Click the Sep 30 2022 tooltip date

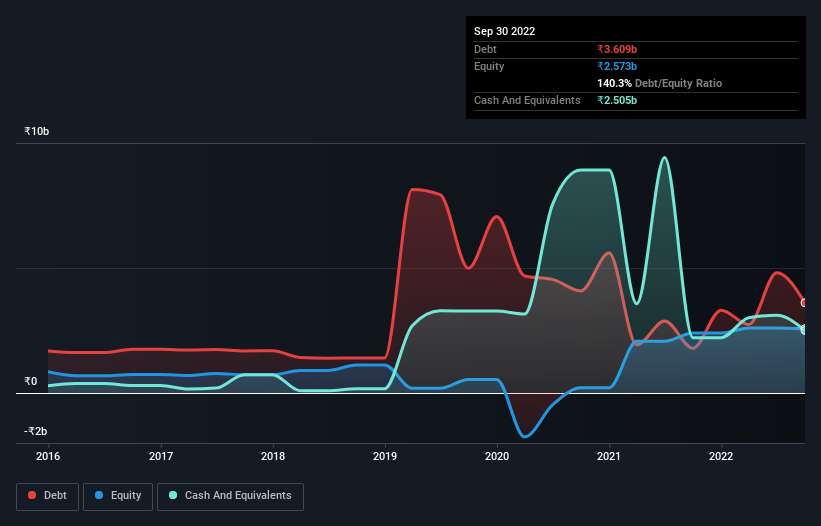point(504,31)
